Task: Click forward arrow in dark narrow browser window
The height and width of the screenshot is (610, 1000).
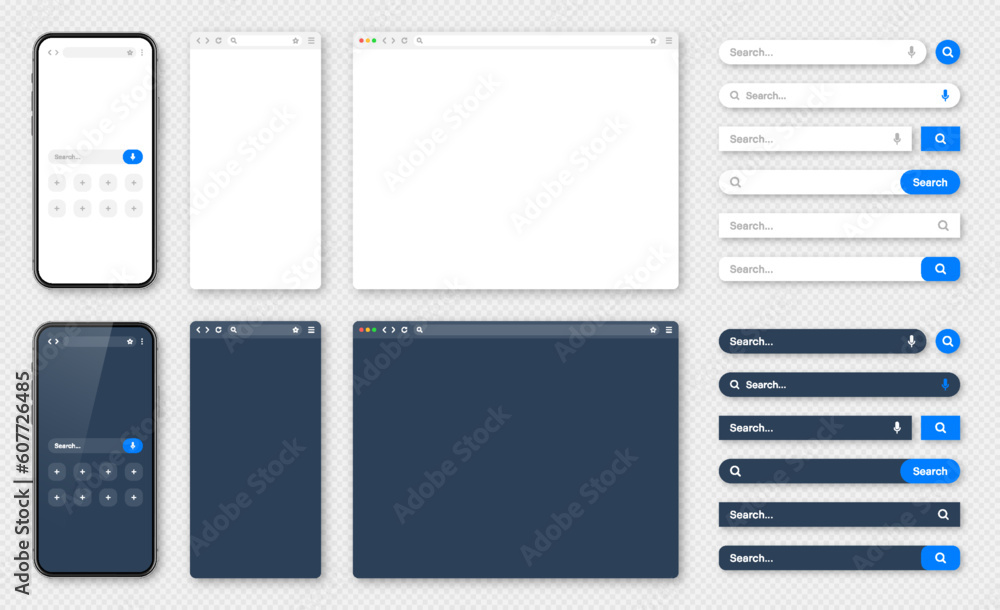Action: coord(207,330)
